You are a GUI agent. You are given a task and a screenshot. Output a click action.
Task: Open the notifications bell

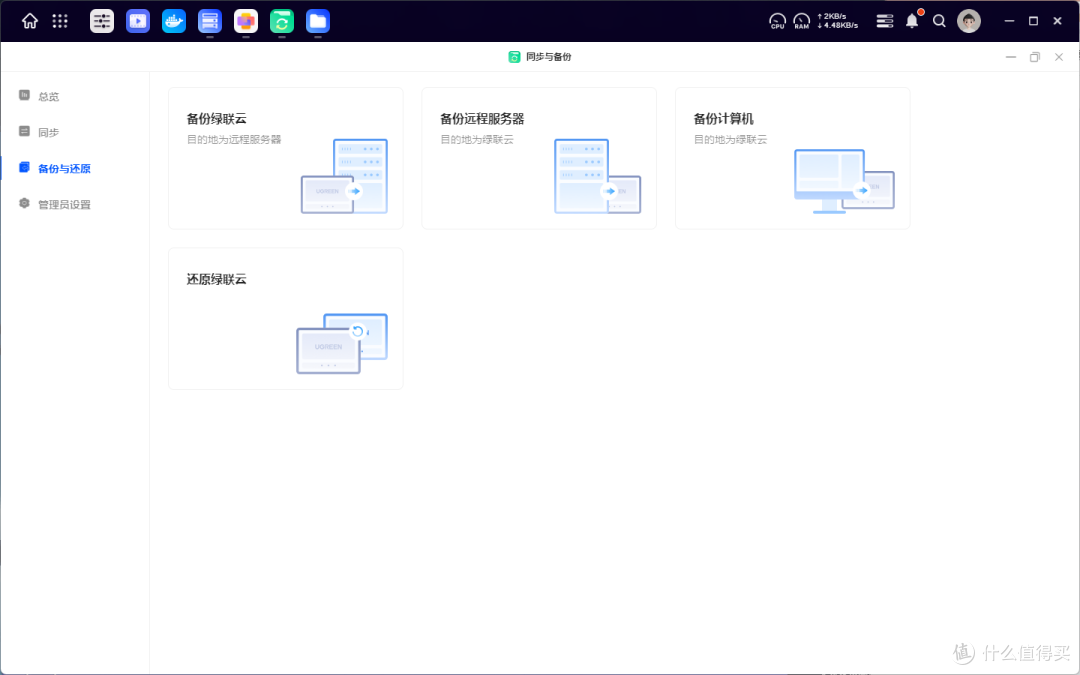click(x=912, y=21)
